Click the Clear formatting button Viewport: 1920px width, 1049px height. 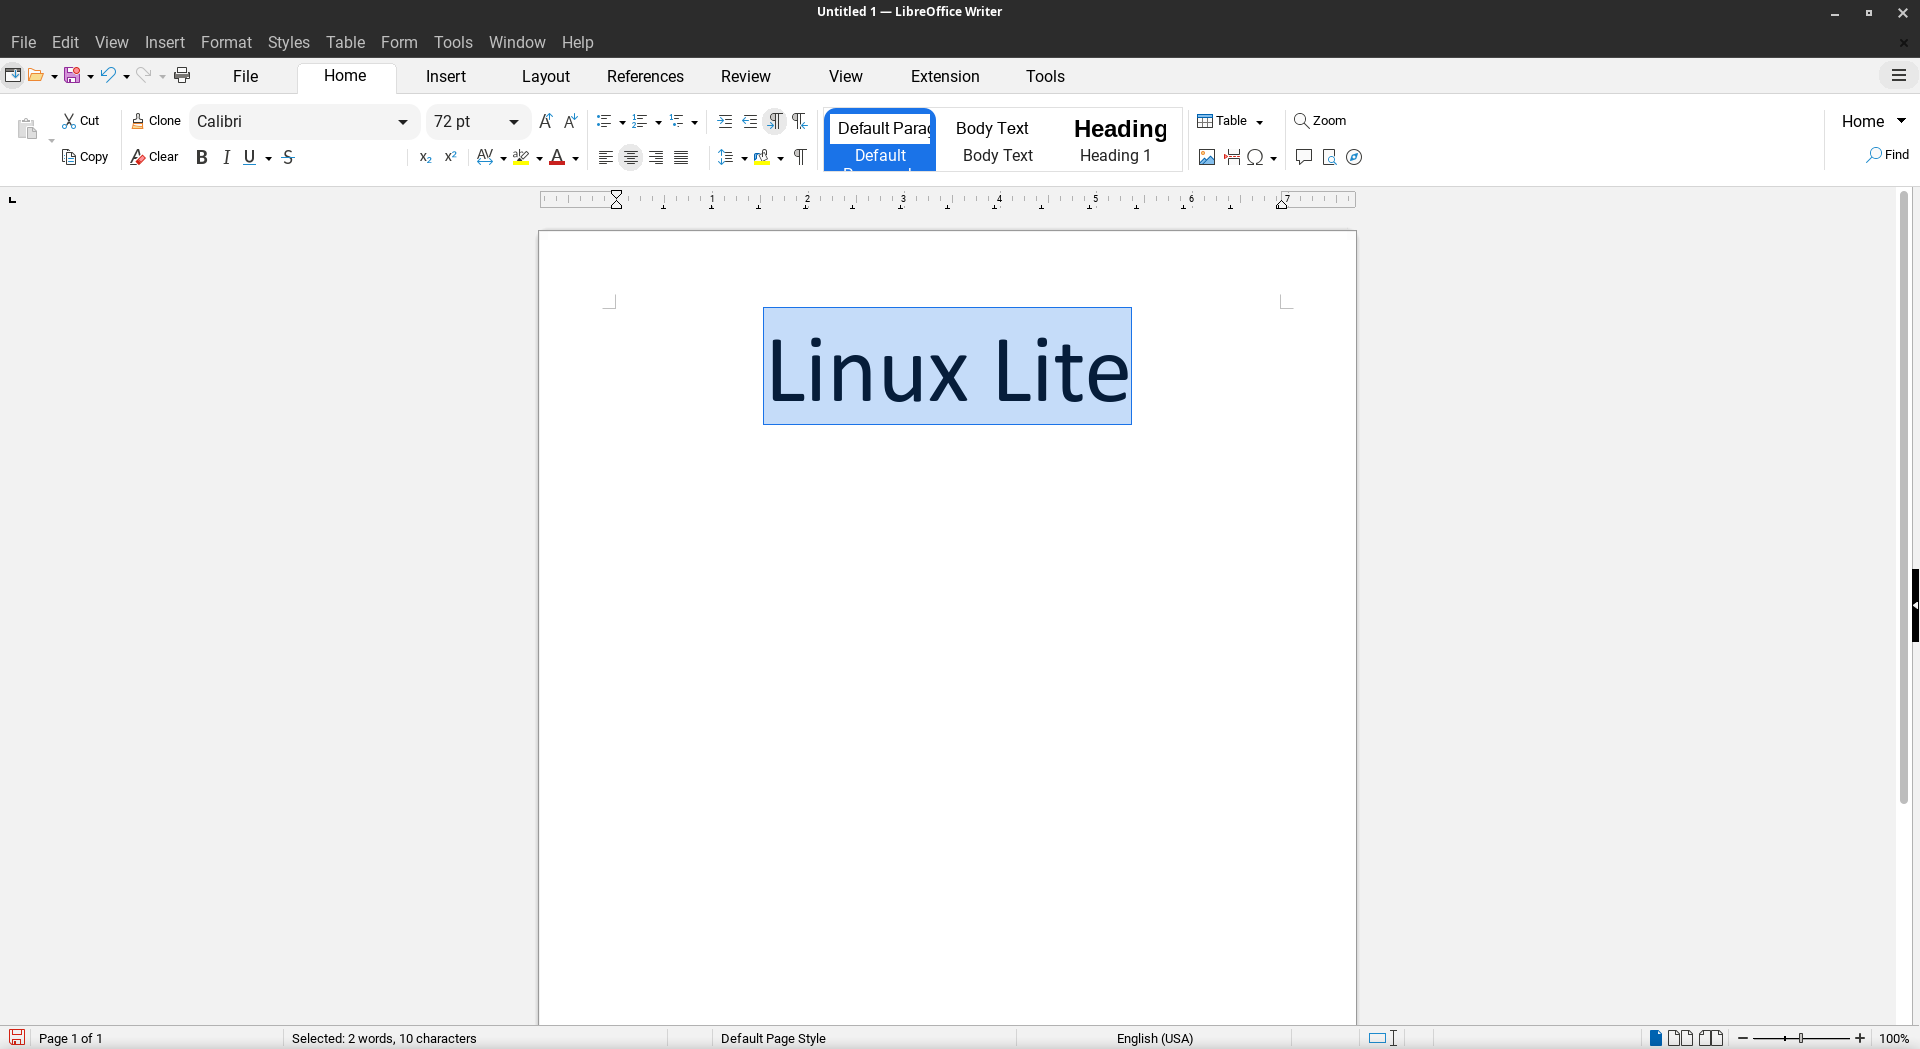point(154,157)
